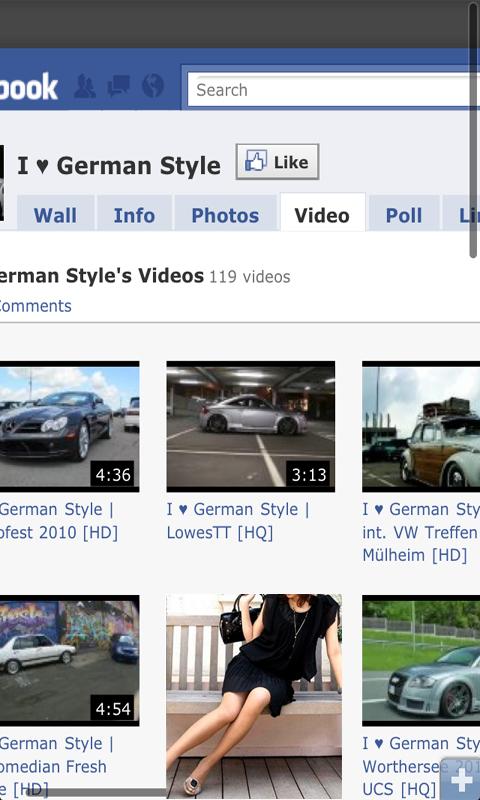Open the LowesTT [HQ] video title link
Image resolution: width=480 pixels, height=800 pixels.
(x=238, y=521)
